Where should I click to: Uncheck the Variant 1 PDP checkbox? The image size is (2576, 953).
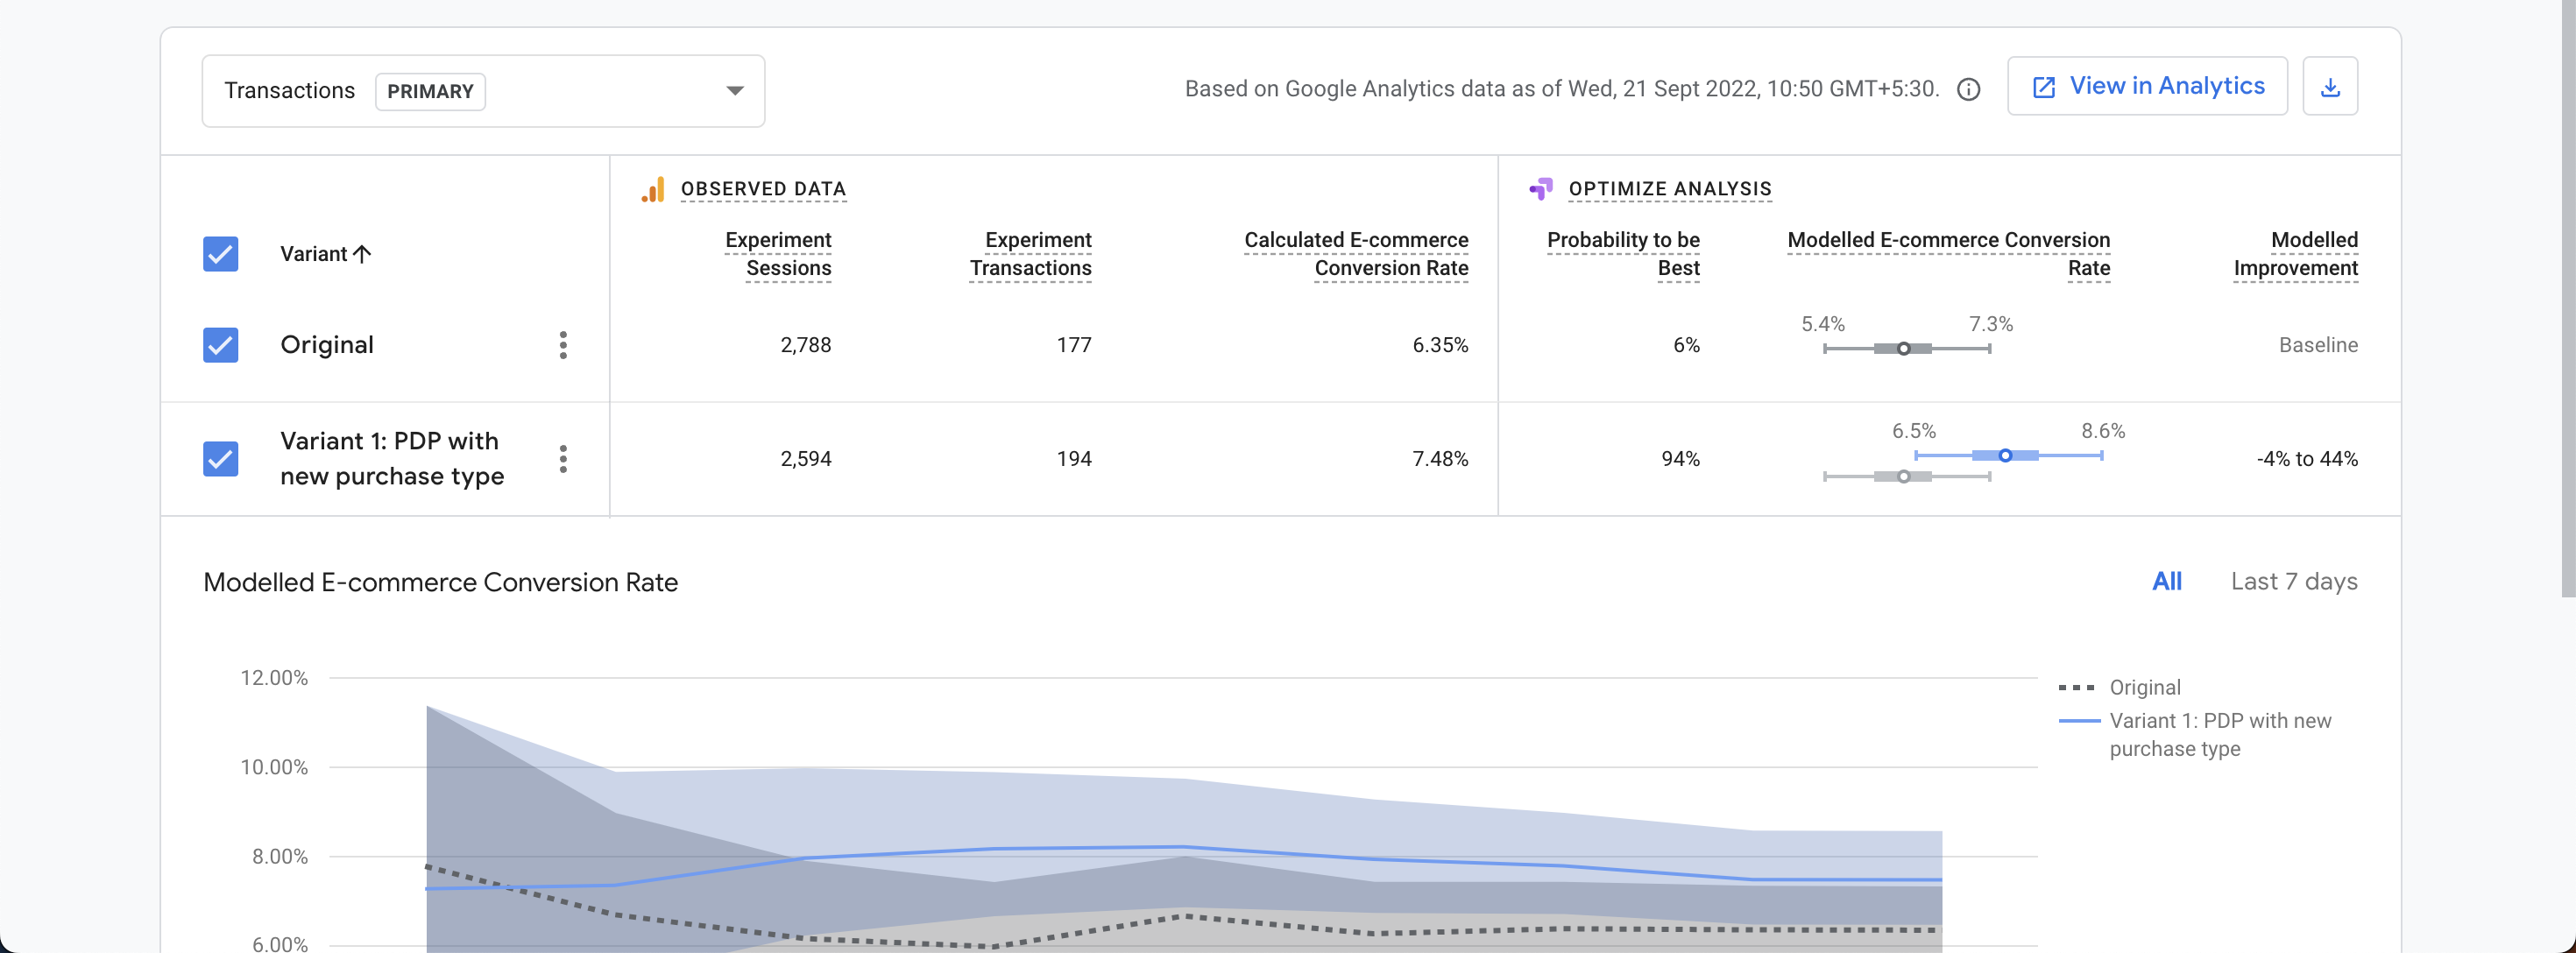tap(220, 459)
